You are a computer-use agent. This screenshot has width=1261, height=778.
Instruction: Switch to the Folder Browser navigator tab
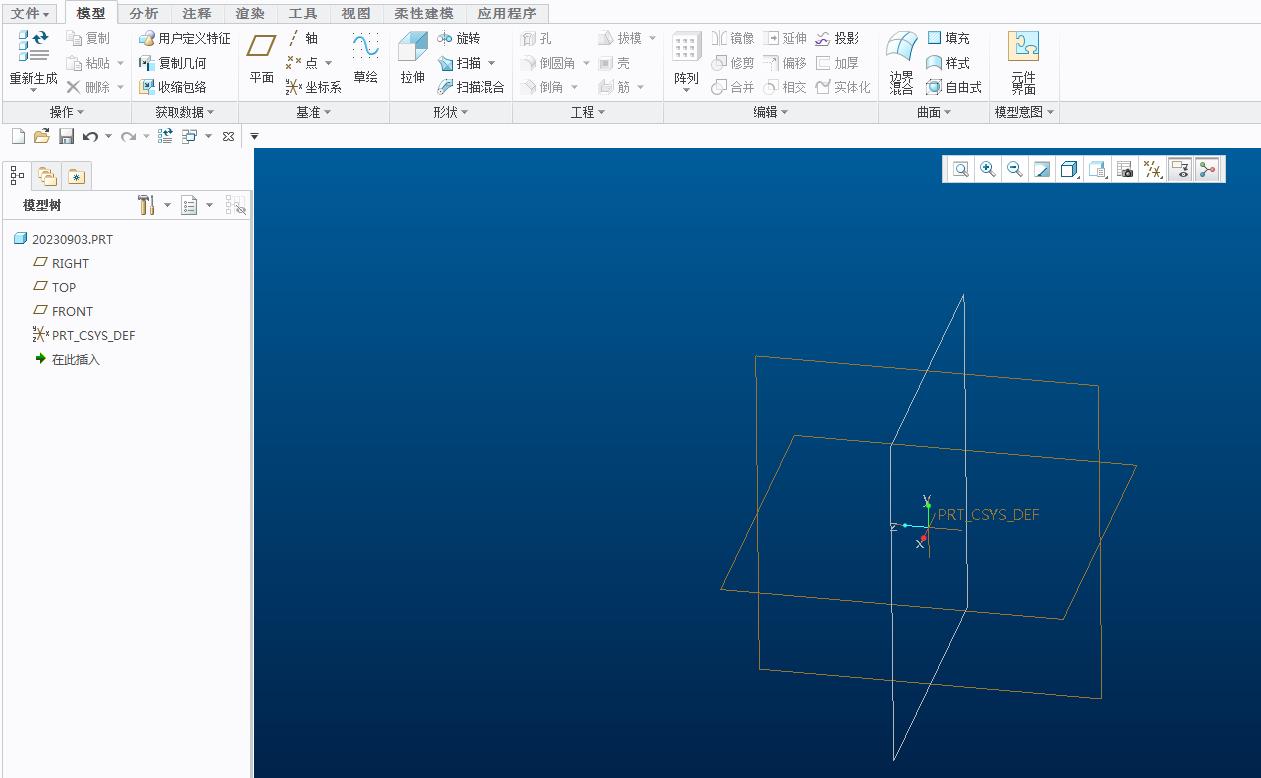coord(47,177)
